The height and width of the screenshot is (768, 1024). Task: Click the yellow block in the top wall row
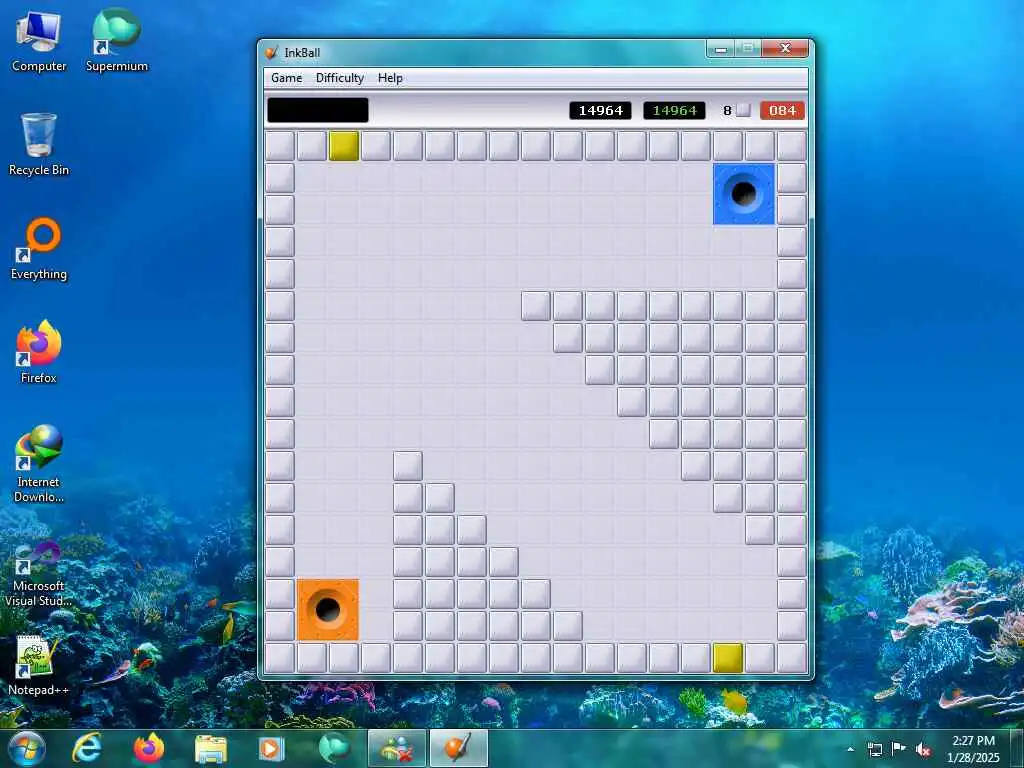point(344,146)
